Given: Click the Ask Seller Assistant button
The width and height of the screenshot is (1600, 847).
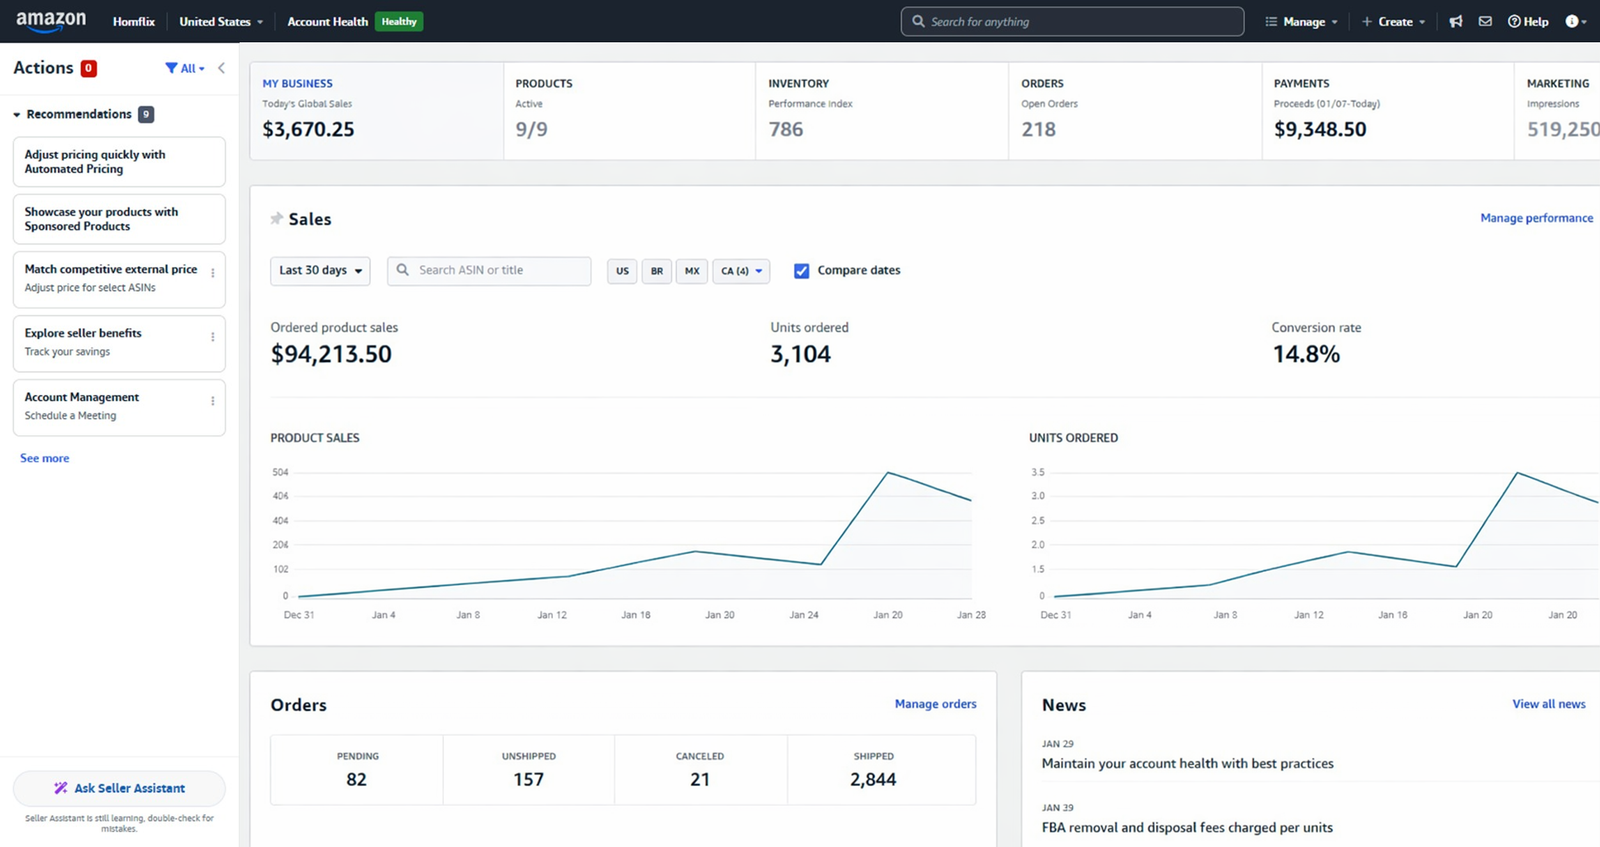Looking at the screenshot, I should tap(119, 788).
